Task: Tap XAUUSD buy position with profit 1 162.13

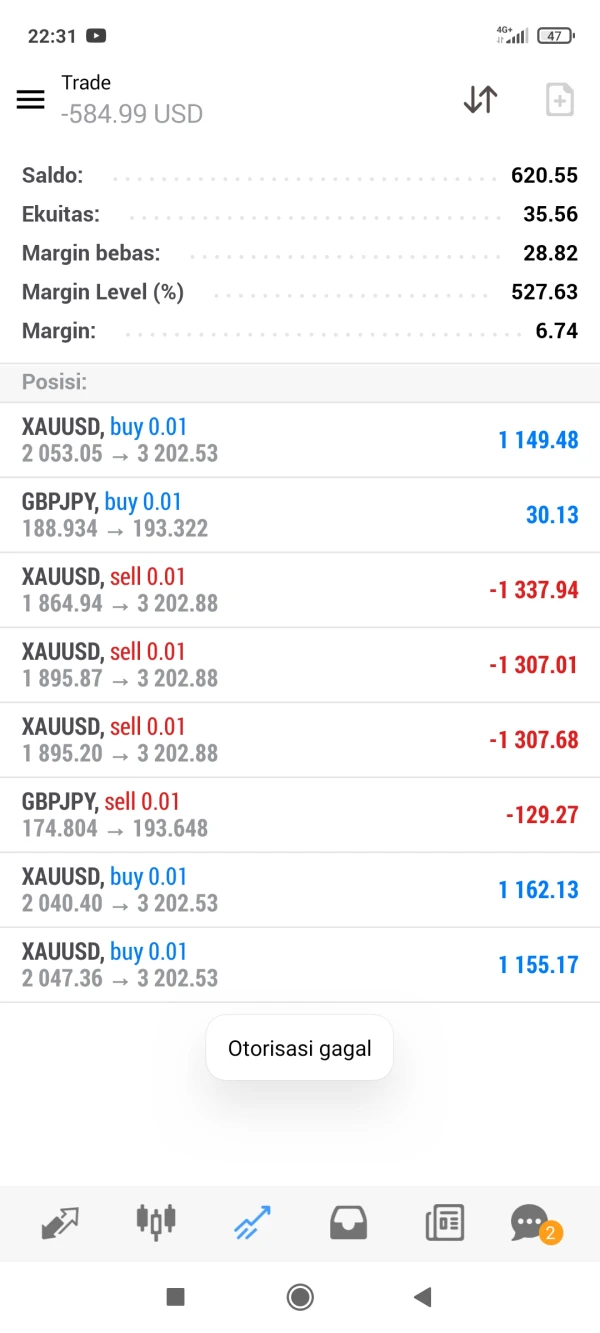Action: click(x=300, y=890)
